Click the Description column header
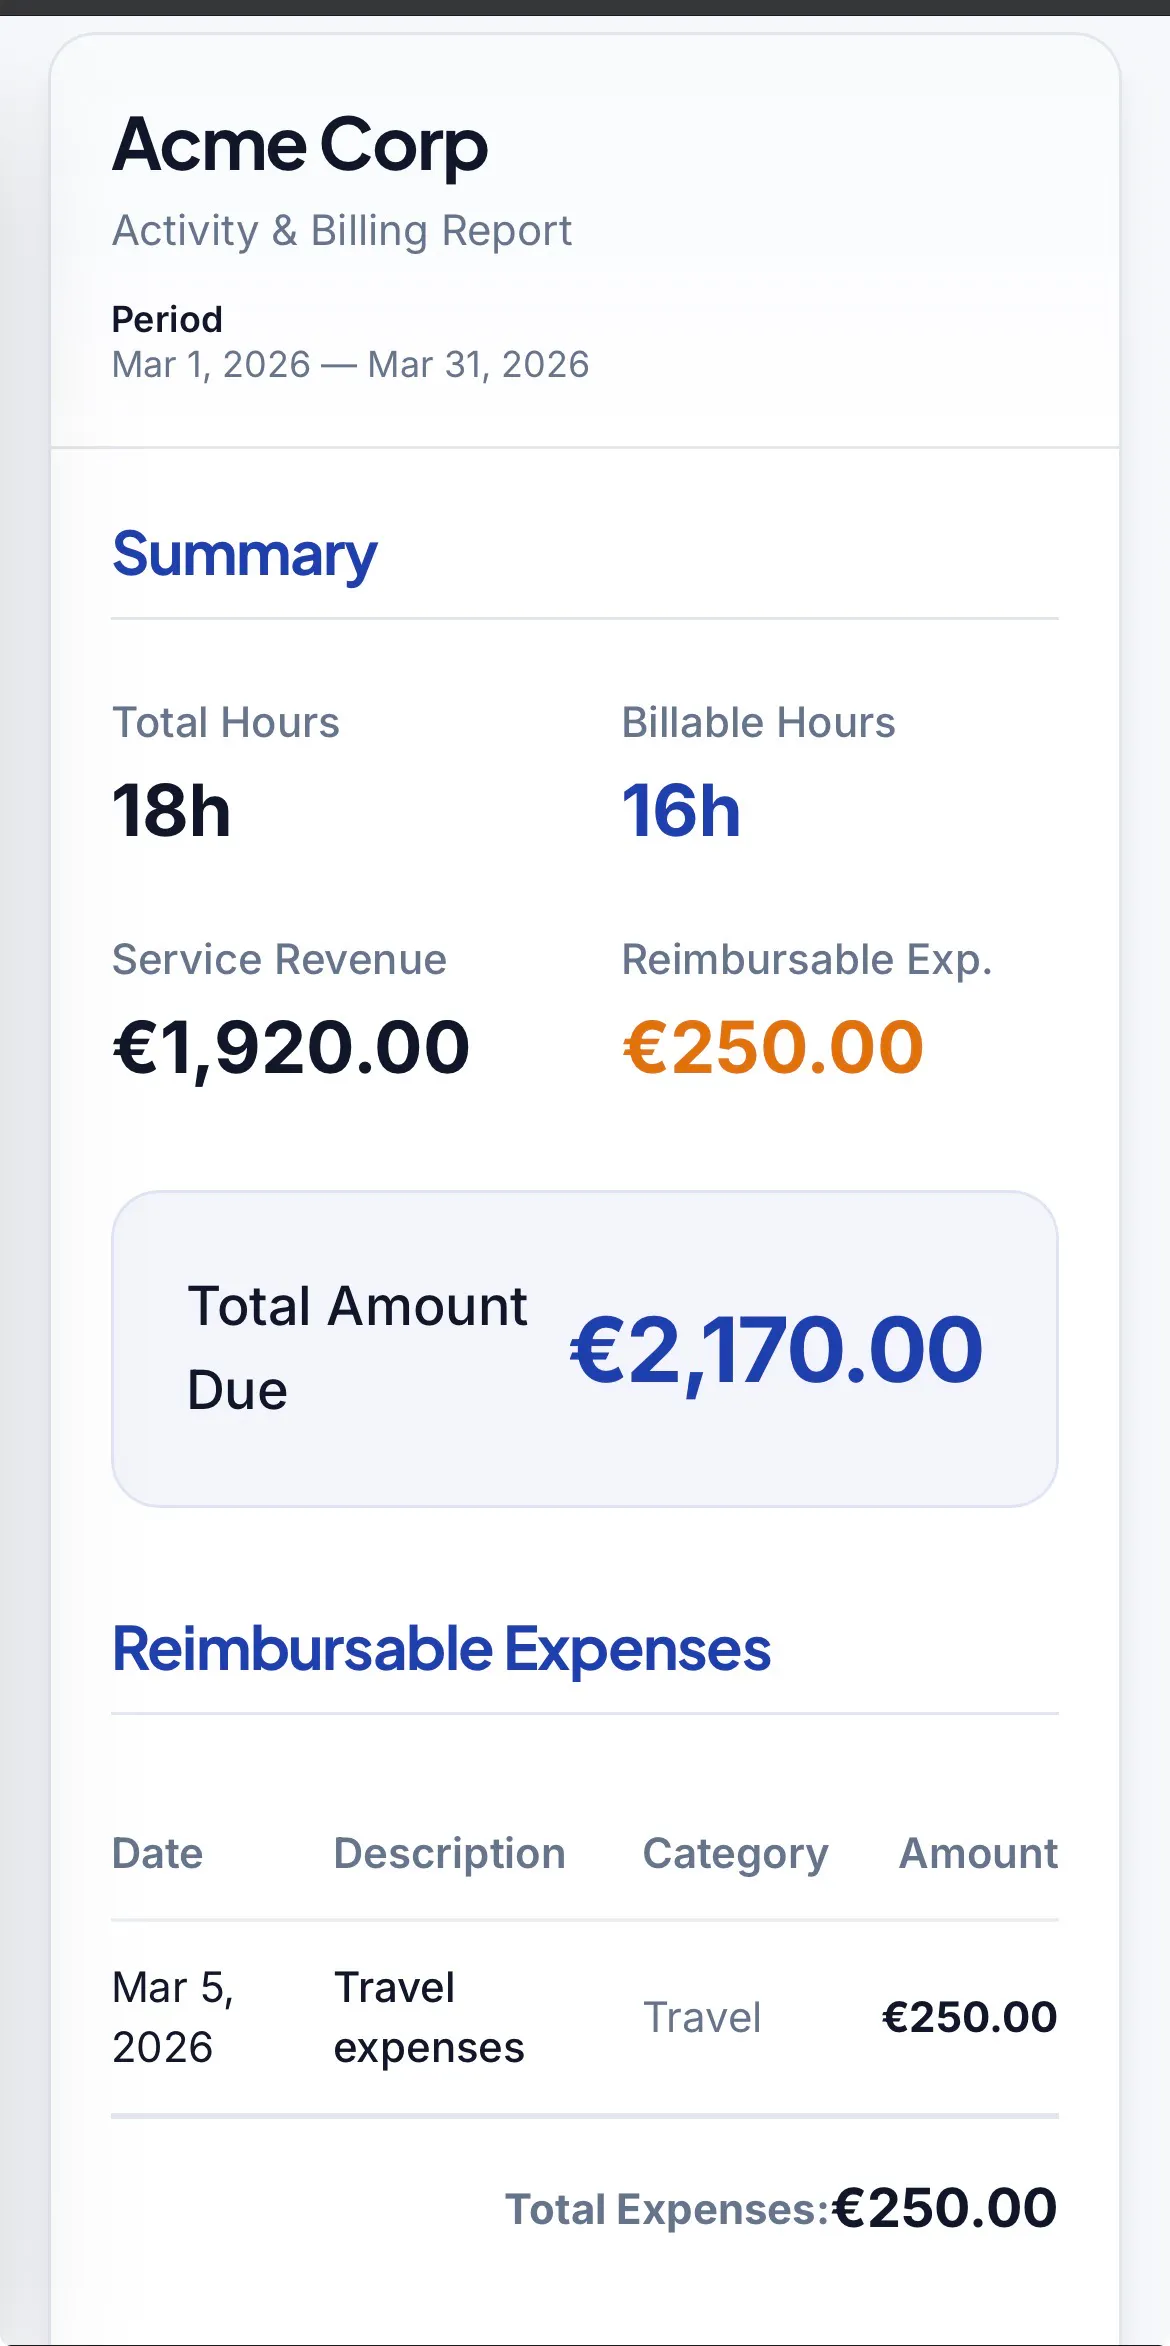Image resolution: width=1170 pixels, height=2346 pixels. pyautogui.click(x=450, y=1854)
